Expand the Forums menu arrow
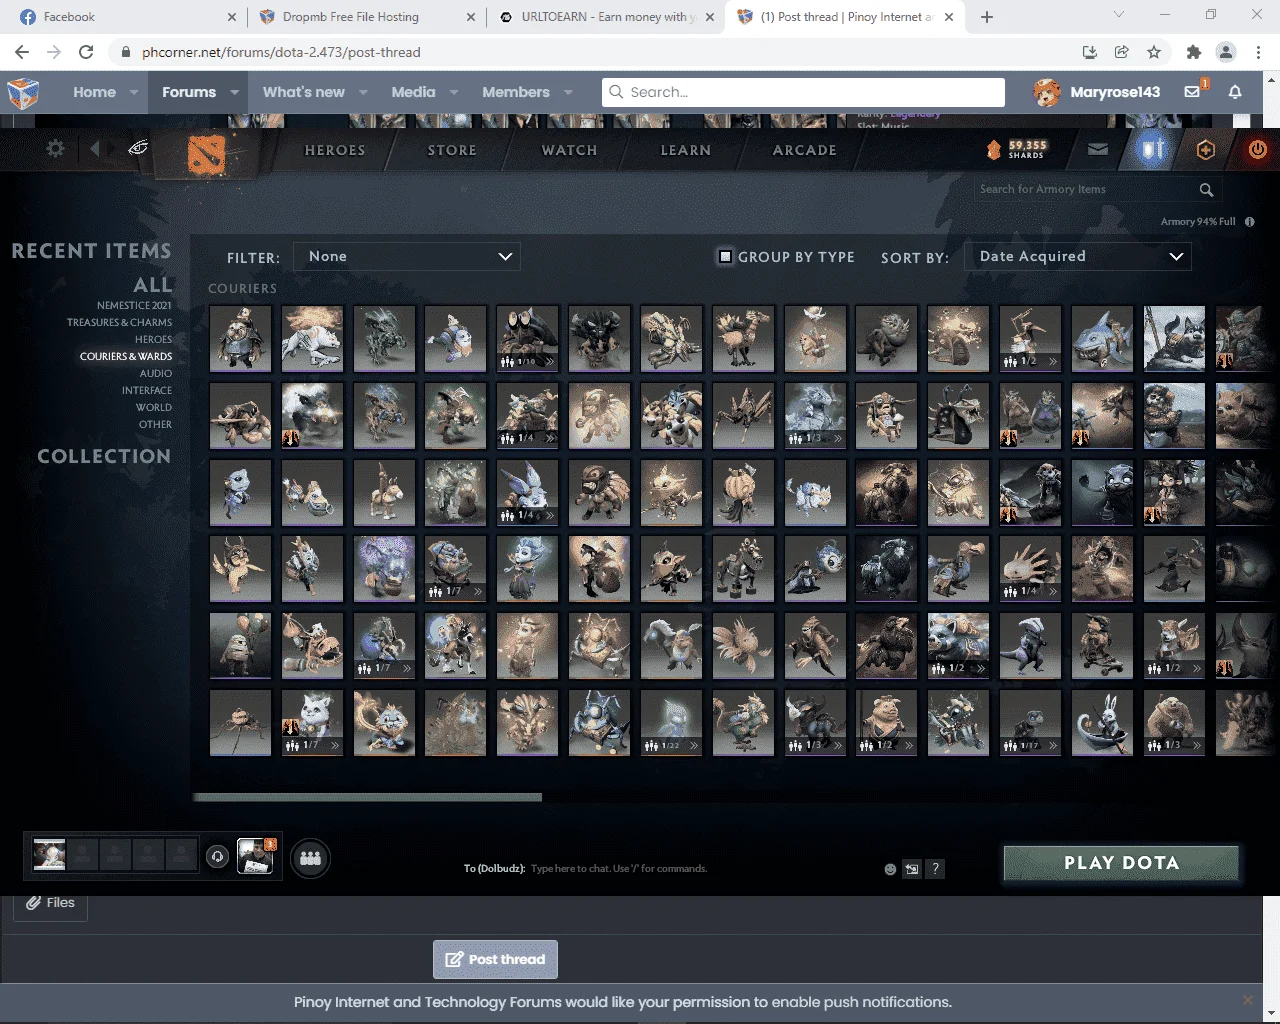1280x1024 pixels. click(x=235, y=92)
